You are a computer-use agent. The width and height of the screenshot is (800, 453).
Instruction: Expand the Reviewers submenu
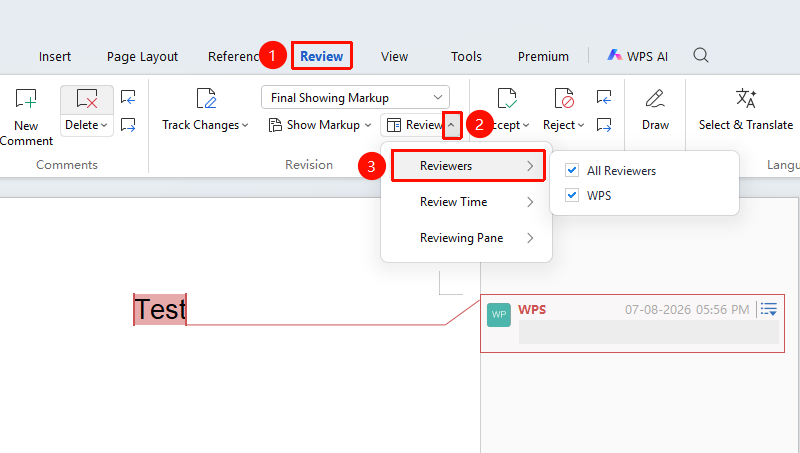[x=468, y=166]
